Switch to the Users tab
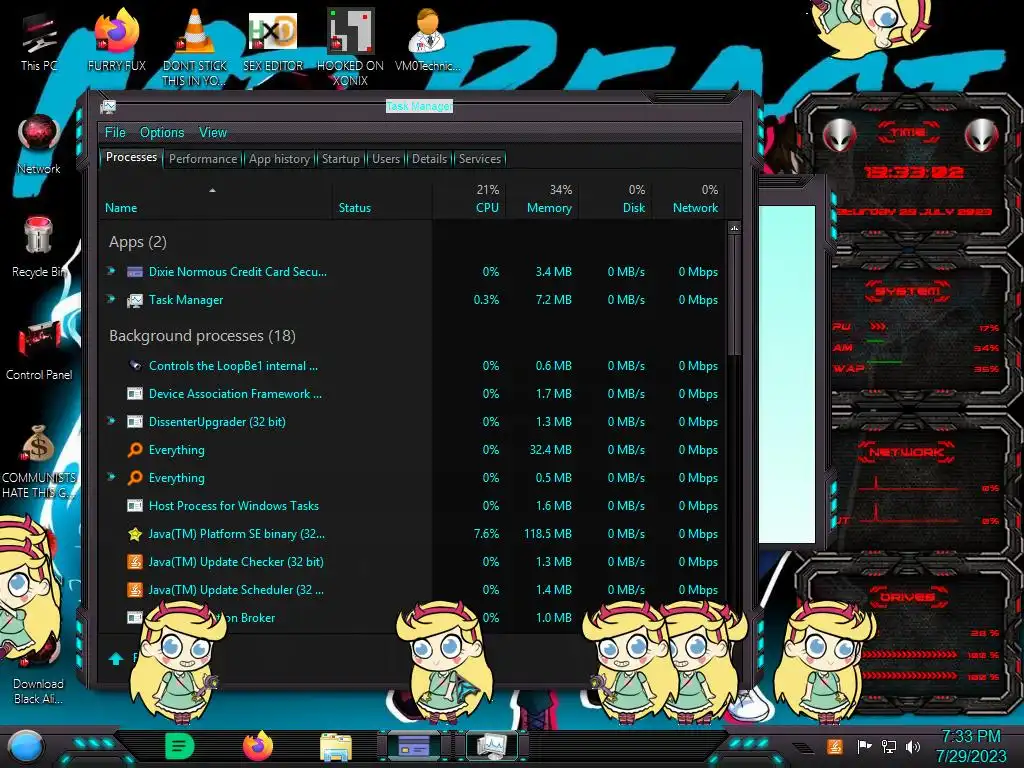Screen dimensions: 1024x768 (x=385, y=159)
